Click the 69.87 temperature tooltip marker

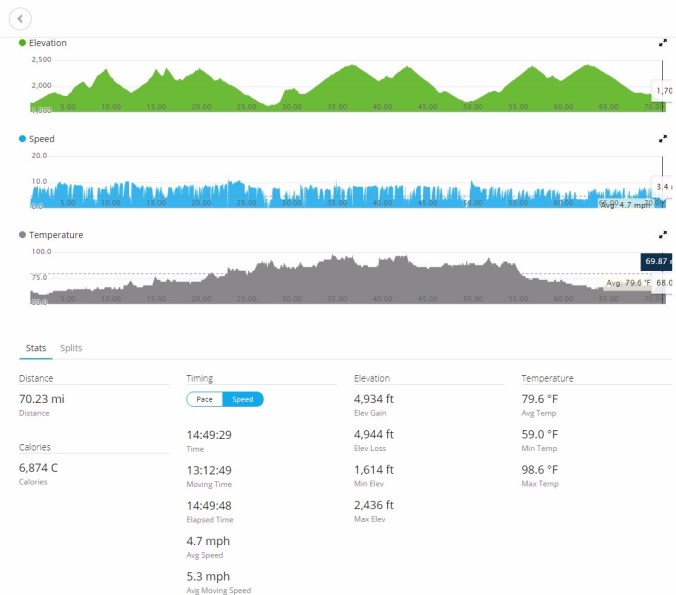(x=656, y=261)
